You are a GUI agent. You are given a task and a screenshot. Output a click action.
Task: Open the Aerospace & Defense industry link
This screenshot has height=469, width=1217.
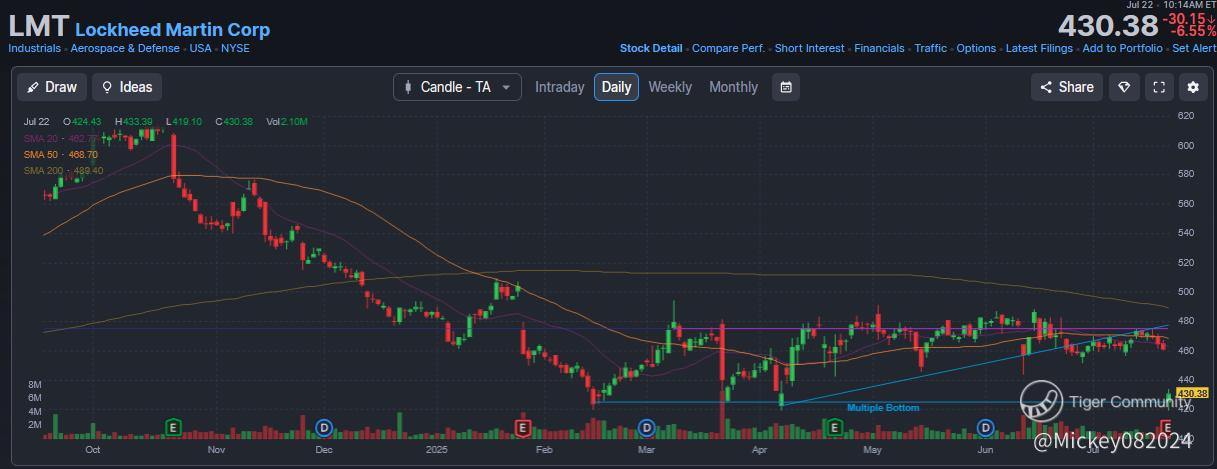[x=125, y=48]
